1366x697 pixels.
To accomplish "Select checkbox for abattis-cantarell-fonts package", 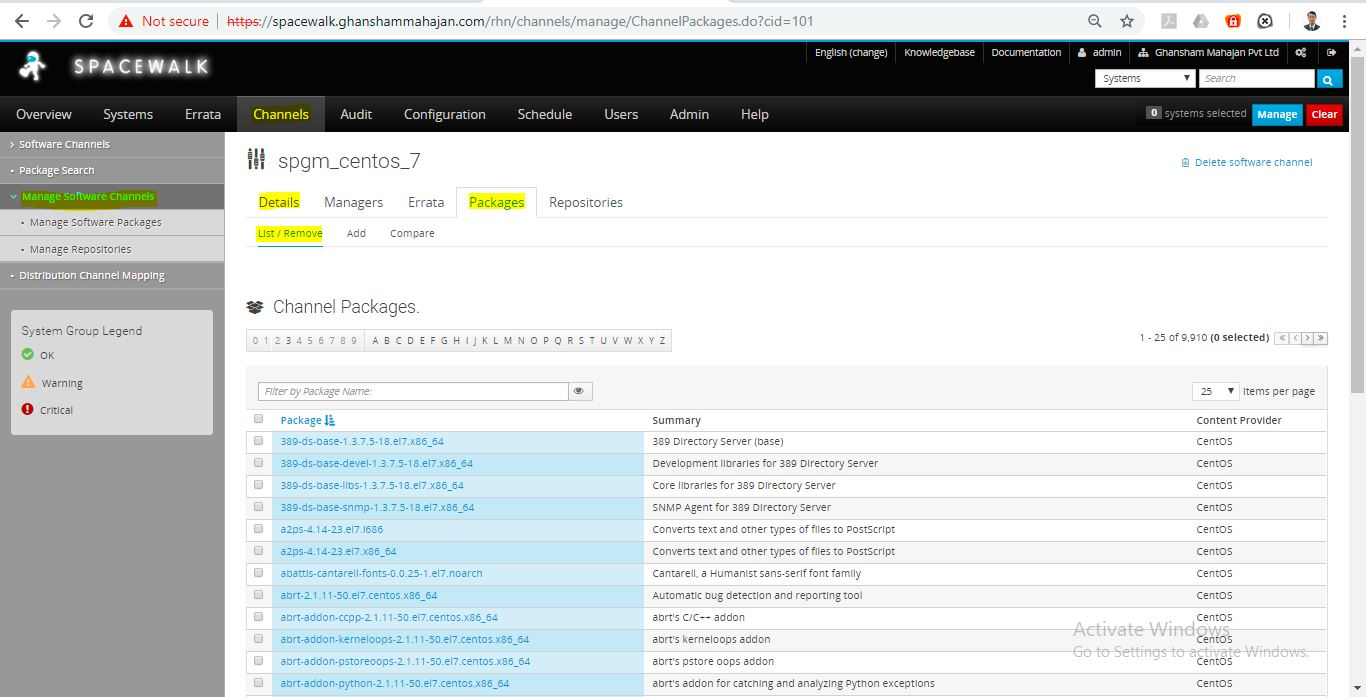I will point(259,573).
